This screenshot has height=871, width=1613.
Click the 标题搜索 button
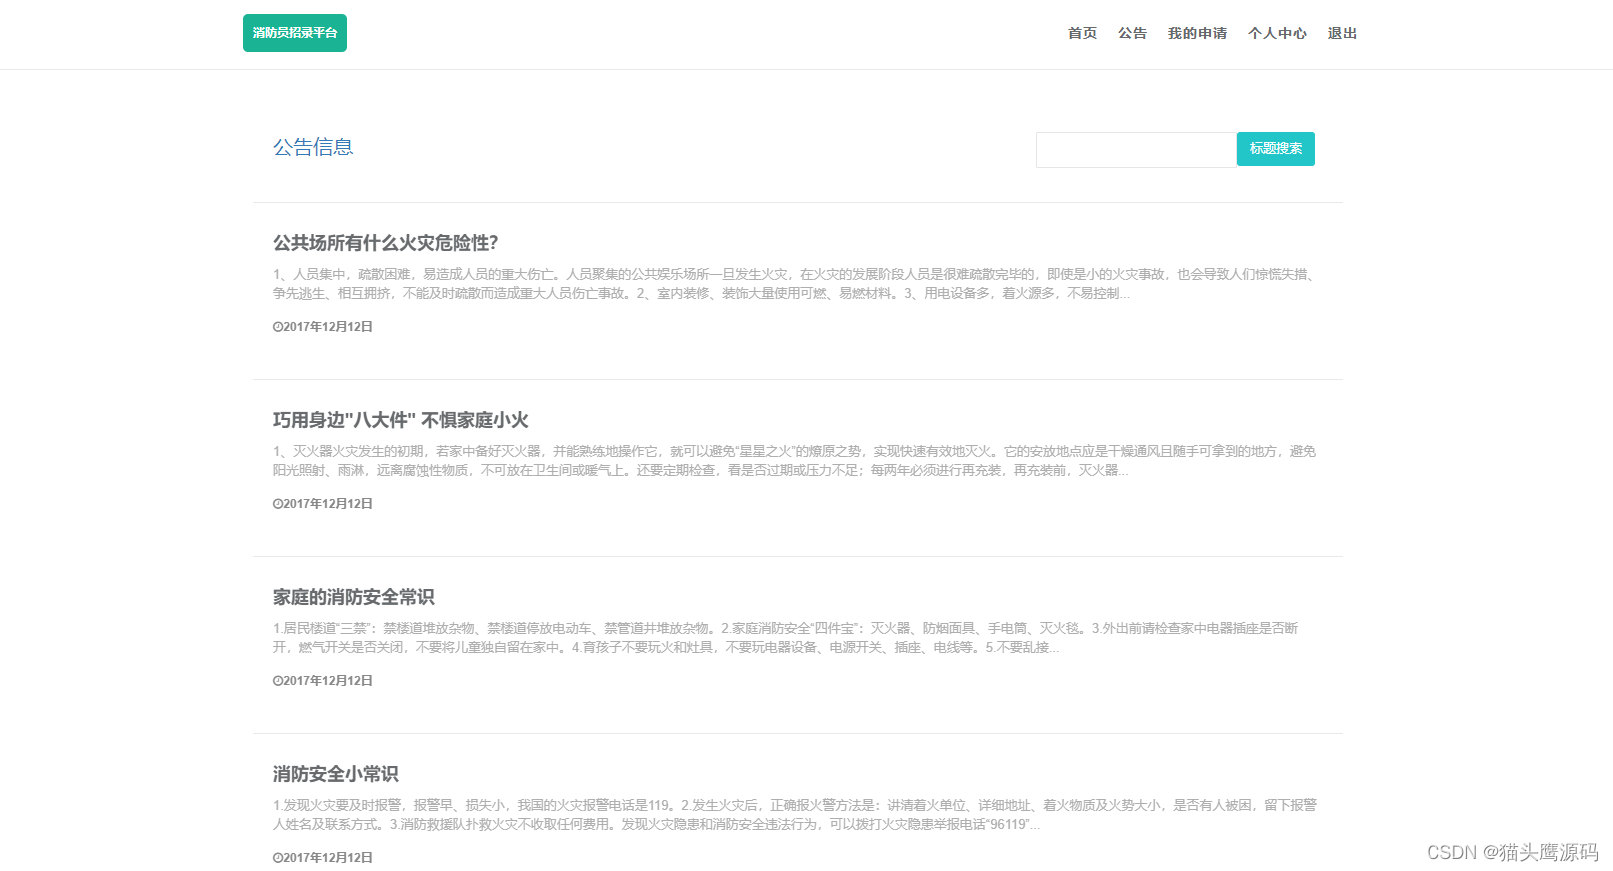coord(1276,149)
